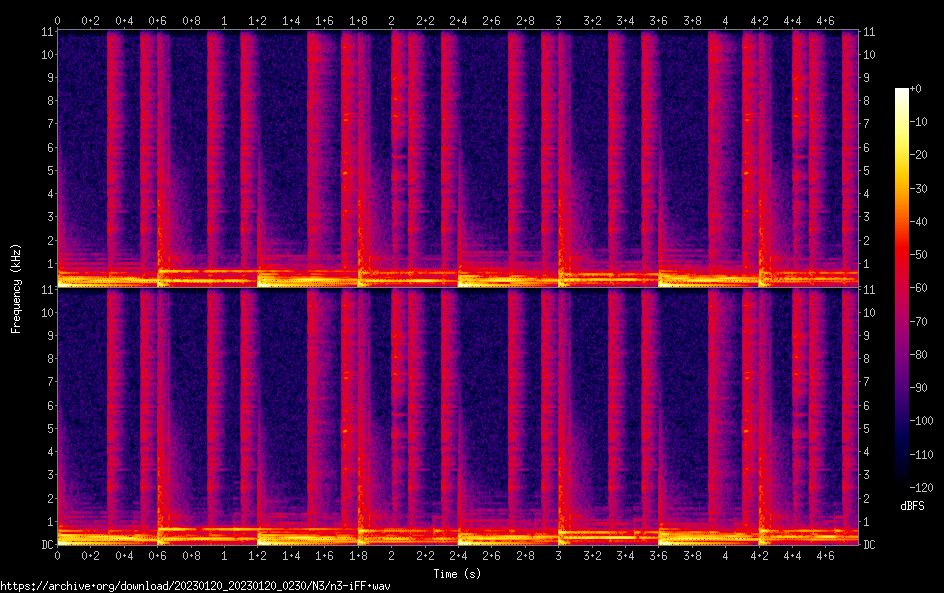The height and width of the screenshot is (593, 944).
Task: Click the 2 second mark on the bottom time axis
Action: click(391, 555)
